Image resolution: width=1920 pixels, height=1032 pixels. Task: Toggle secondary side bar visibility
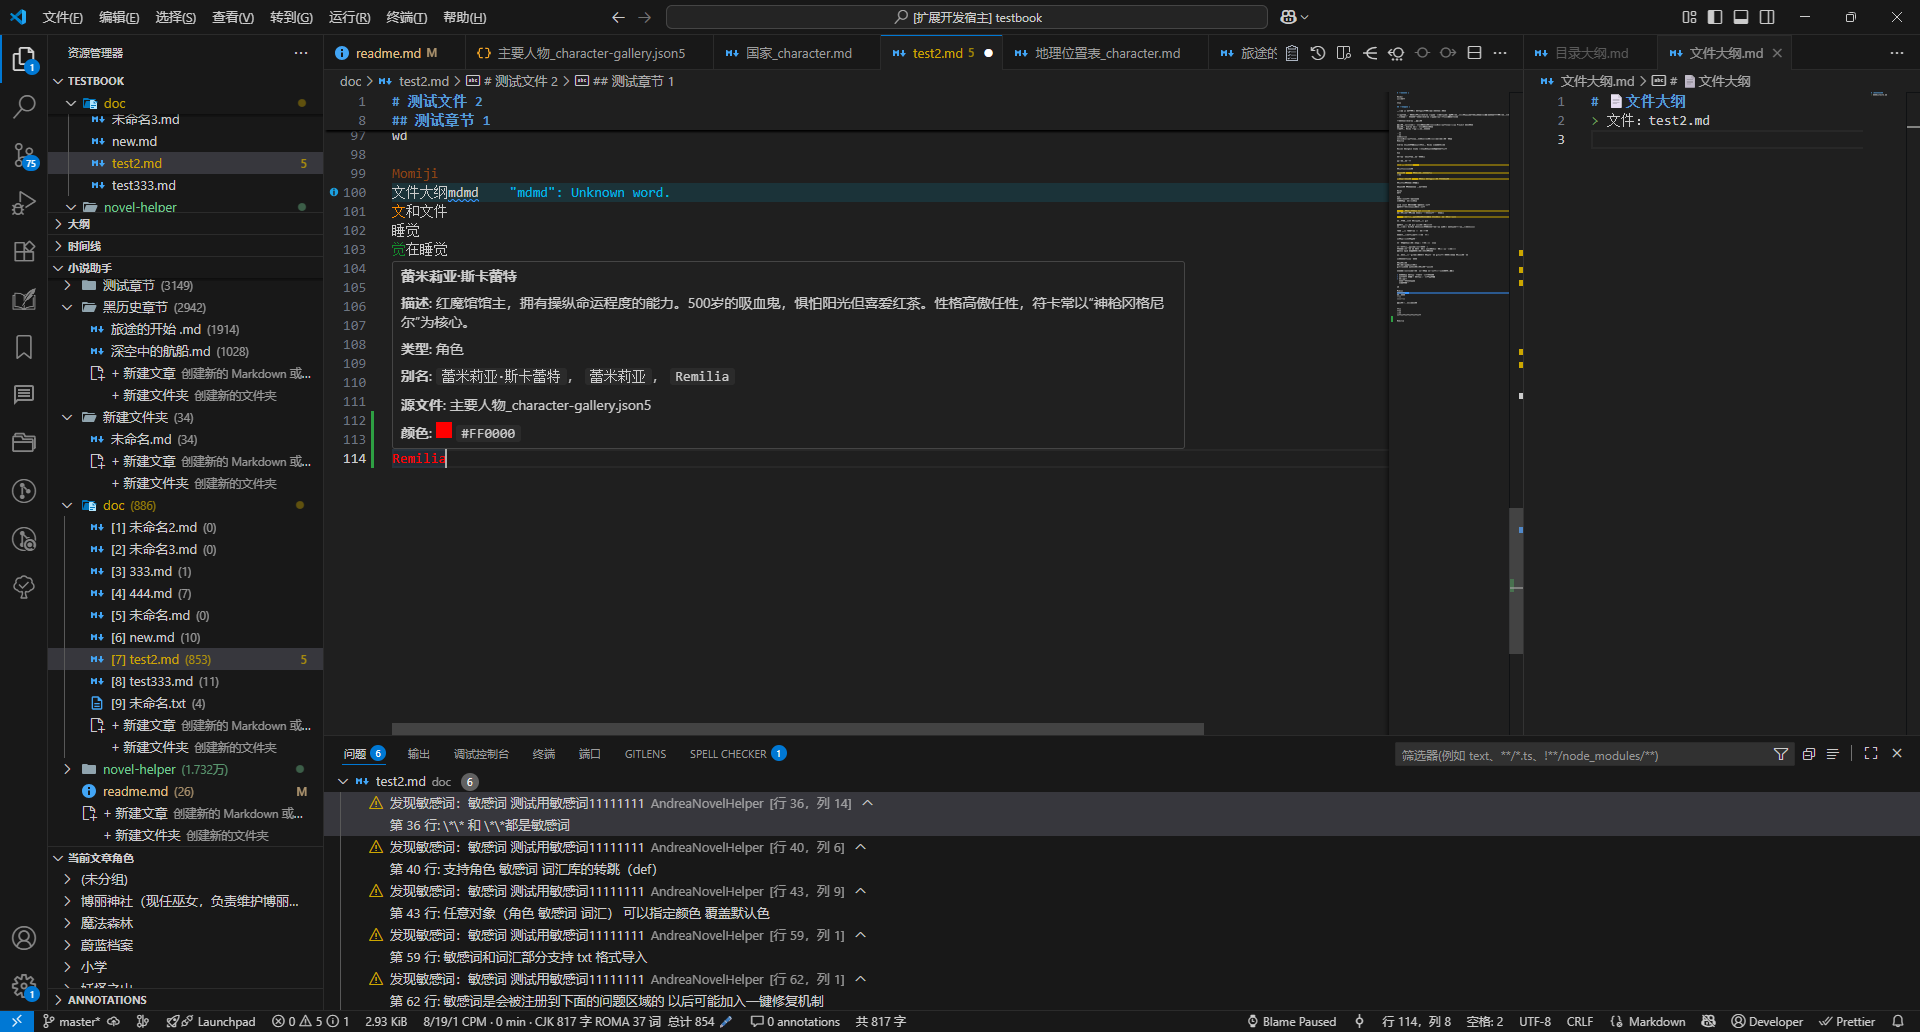tap(1767, 17)
